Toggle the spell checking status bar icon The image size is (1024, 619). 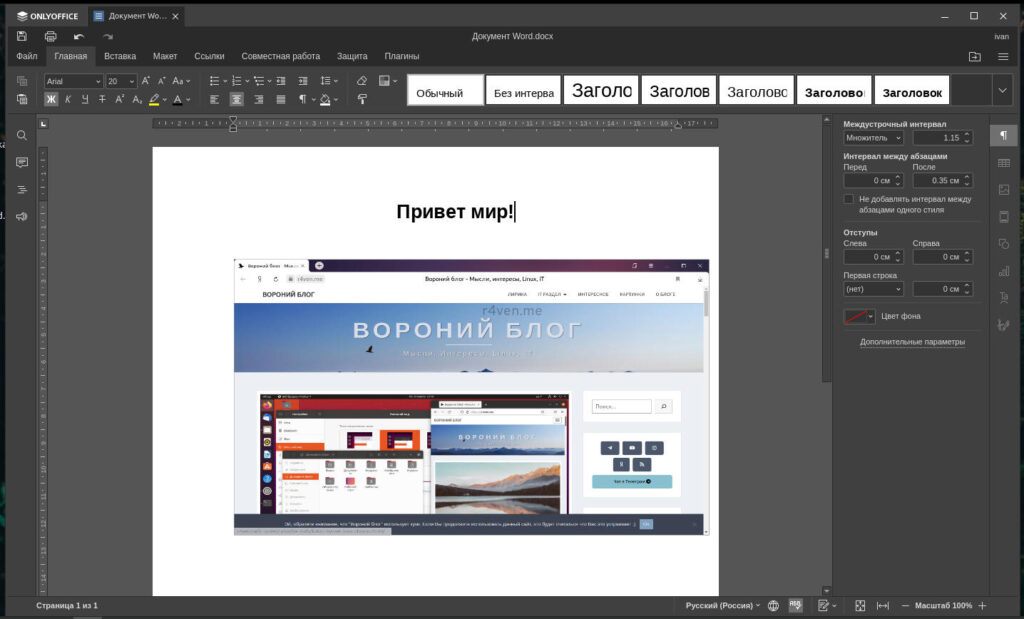tap(795, 606)
